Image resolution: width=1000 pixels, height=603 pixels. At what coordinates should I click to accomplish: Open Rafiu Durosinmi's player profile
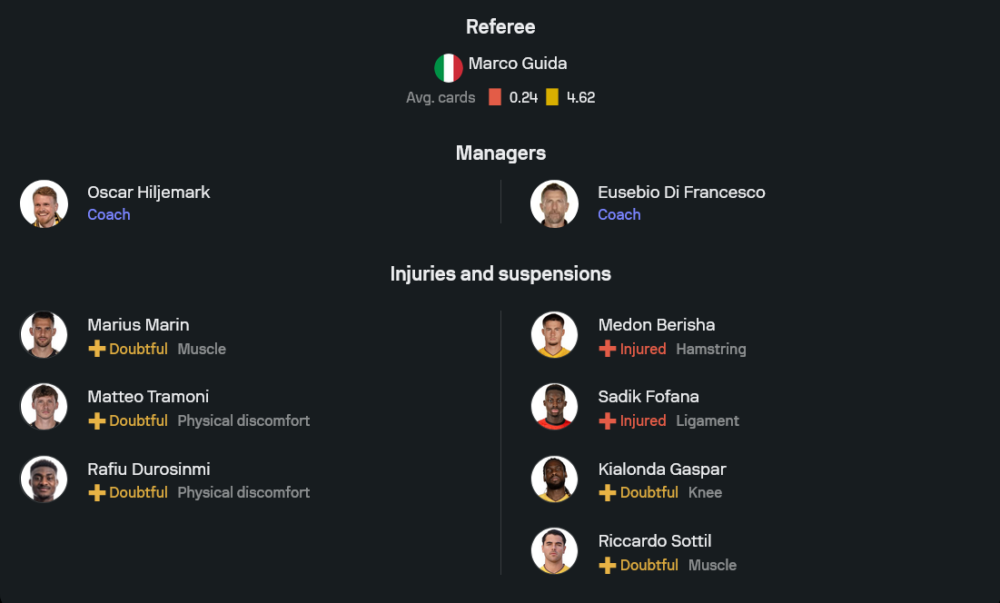(x=148, y=469)
